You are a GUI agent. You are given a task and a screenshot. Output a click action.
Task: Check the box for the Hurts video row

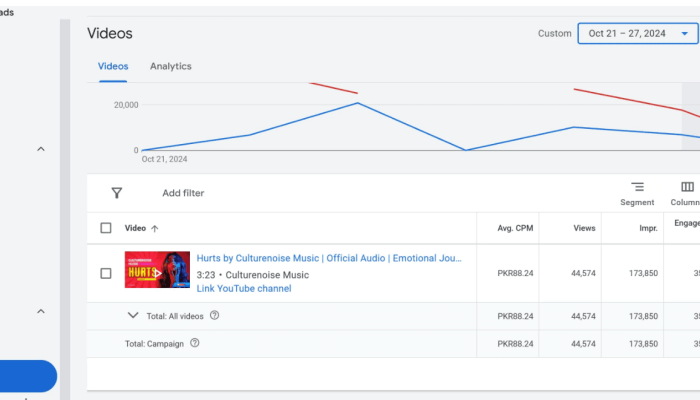106,273
